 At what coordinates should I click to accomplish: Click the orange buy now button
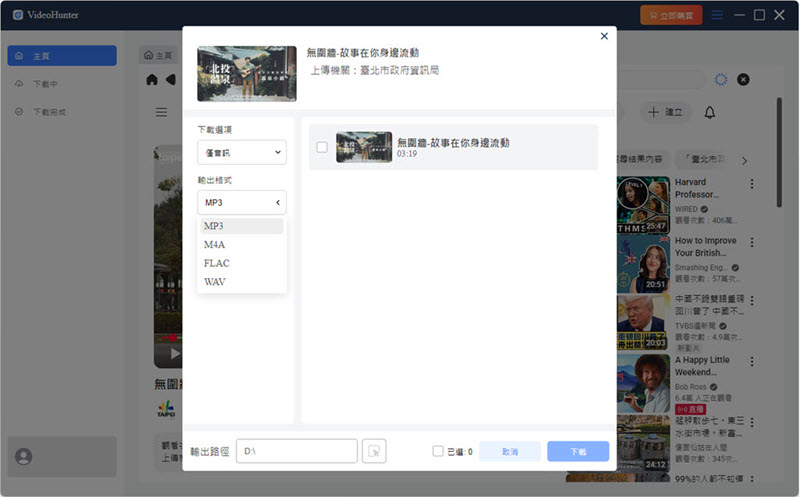pyautogui.click(x=671, y=15)
